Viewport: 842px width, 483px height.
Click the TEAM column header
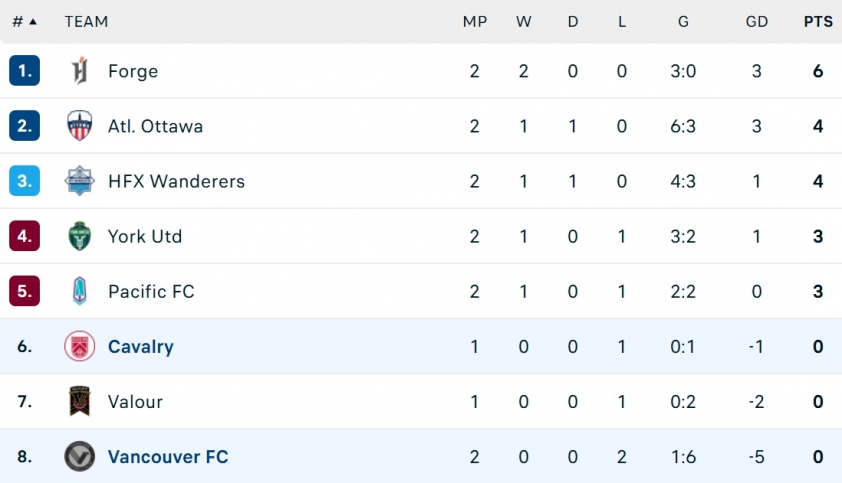point(86,21)
